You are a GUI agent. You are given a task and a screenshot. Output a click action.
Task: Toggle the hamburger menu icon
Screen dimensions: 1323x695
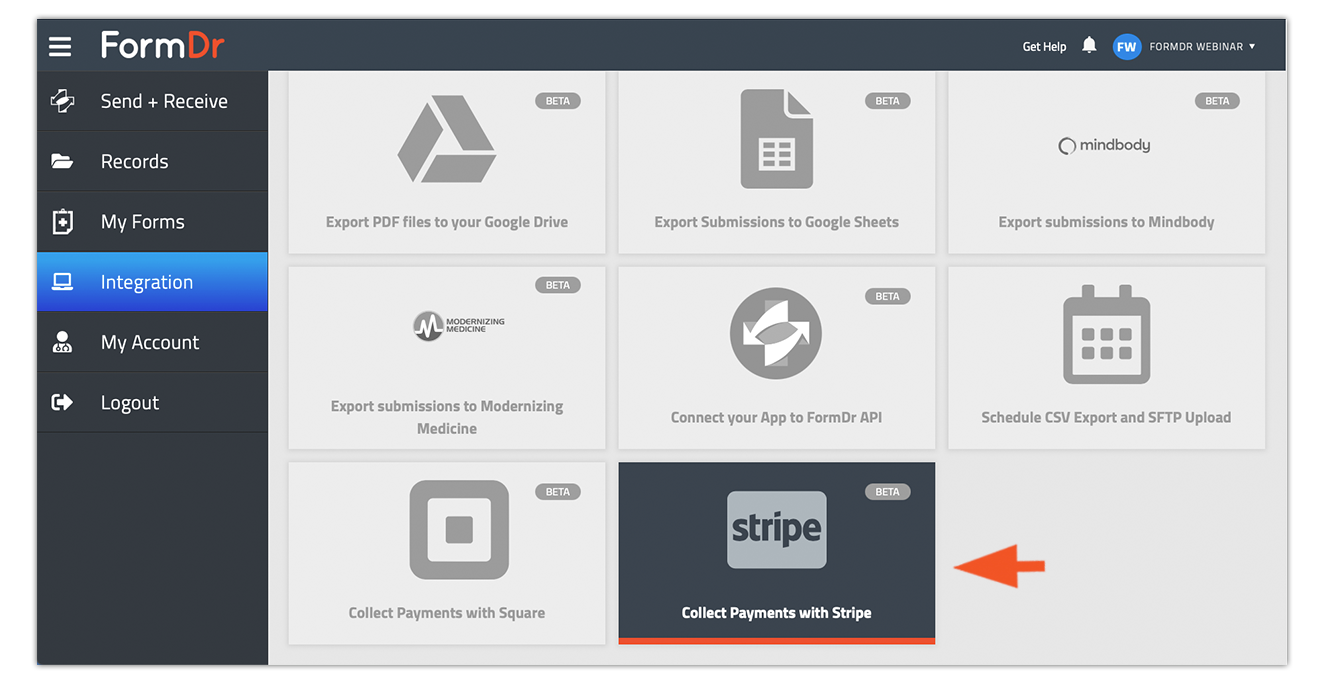pyautogui.click(x=60, y=46)
